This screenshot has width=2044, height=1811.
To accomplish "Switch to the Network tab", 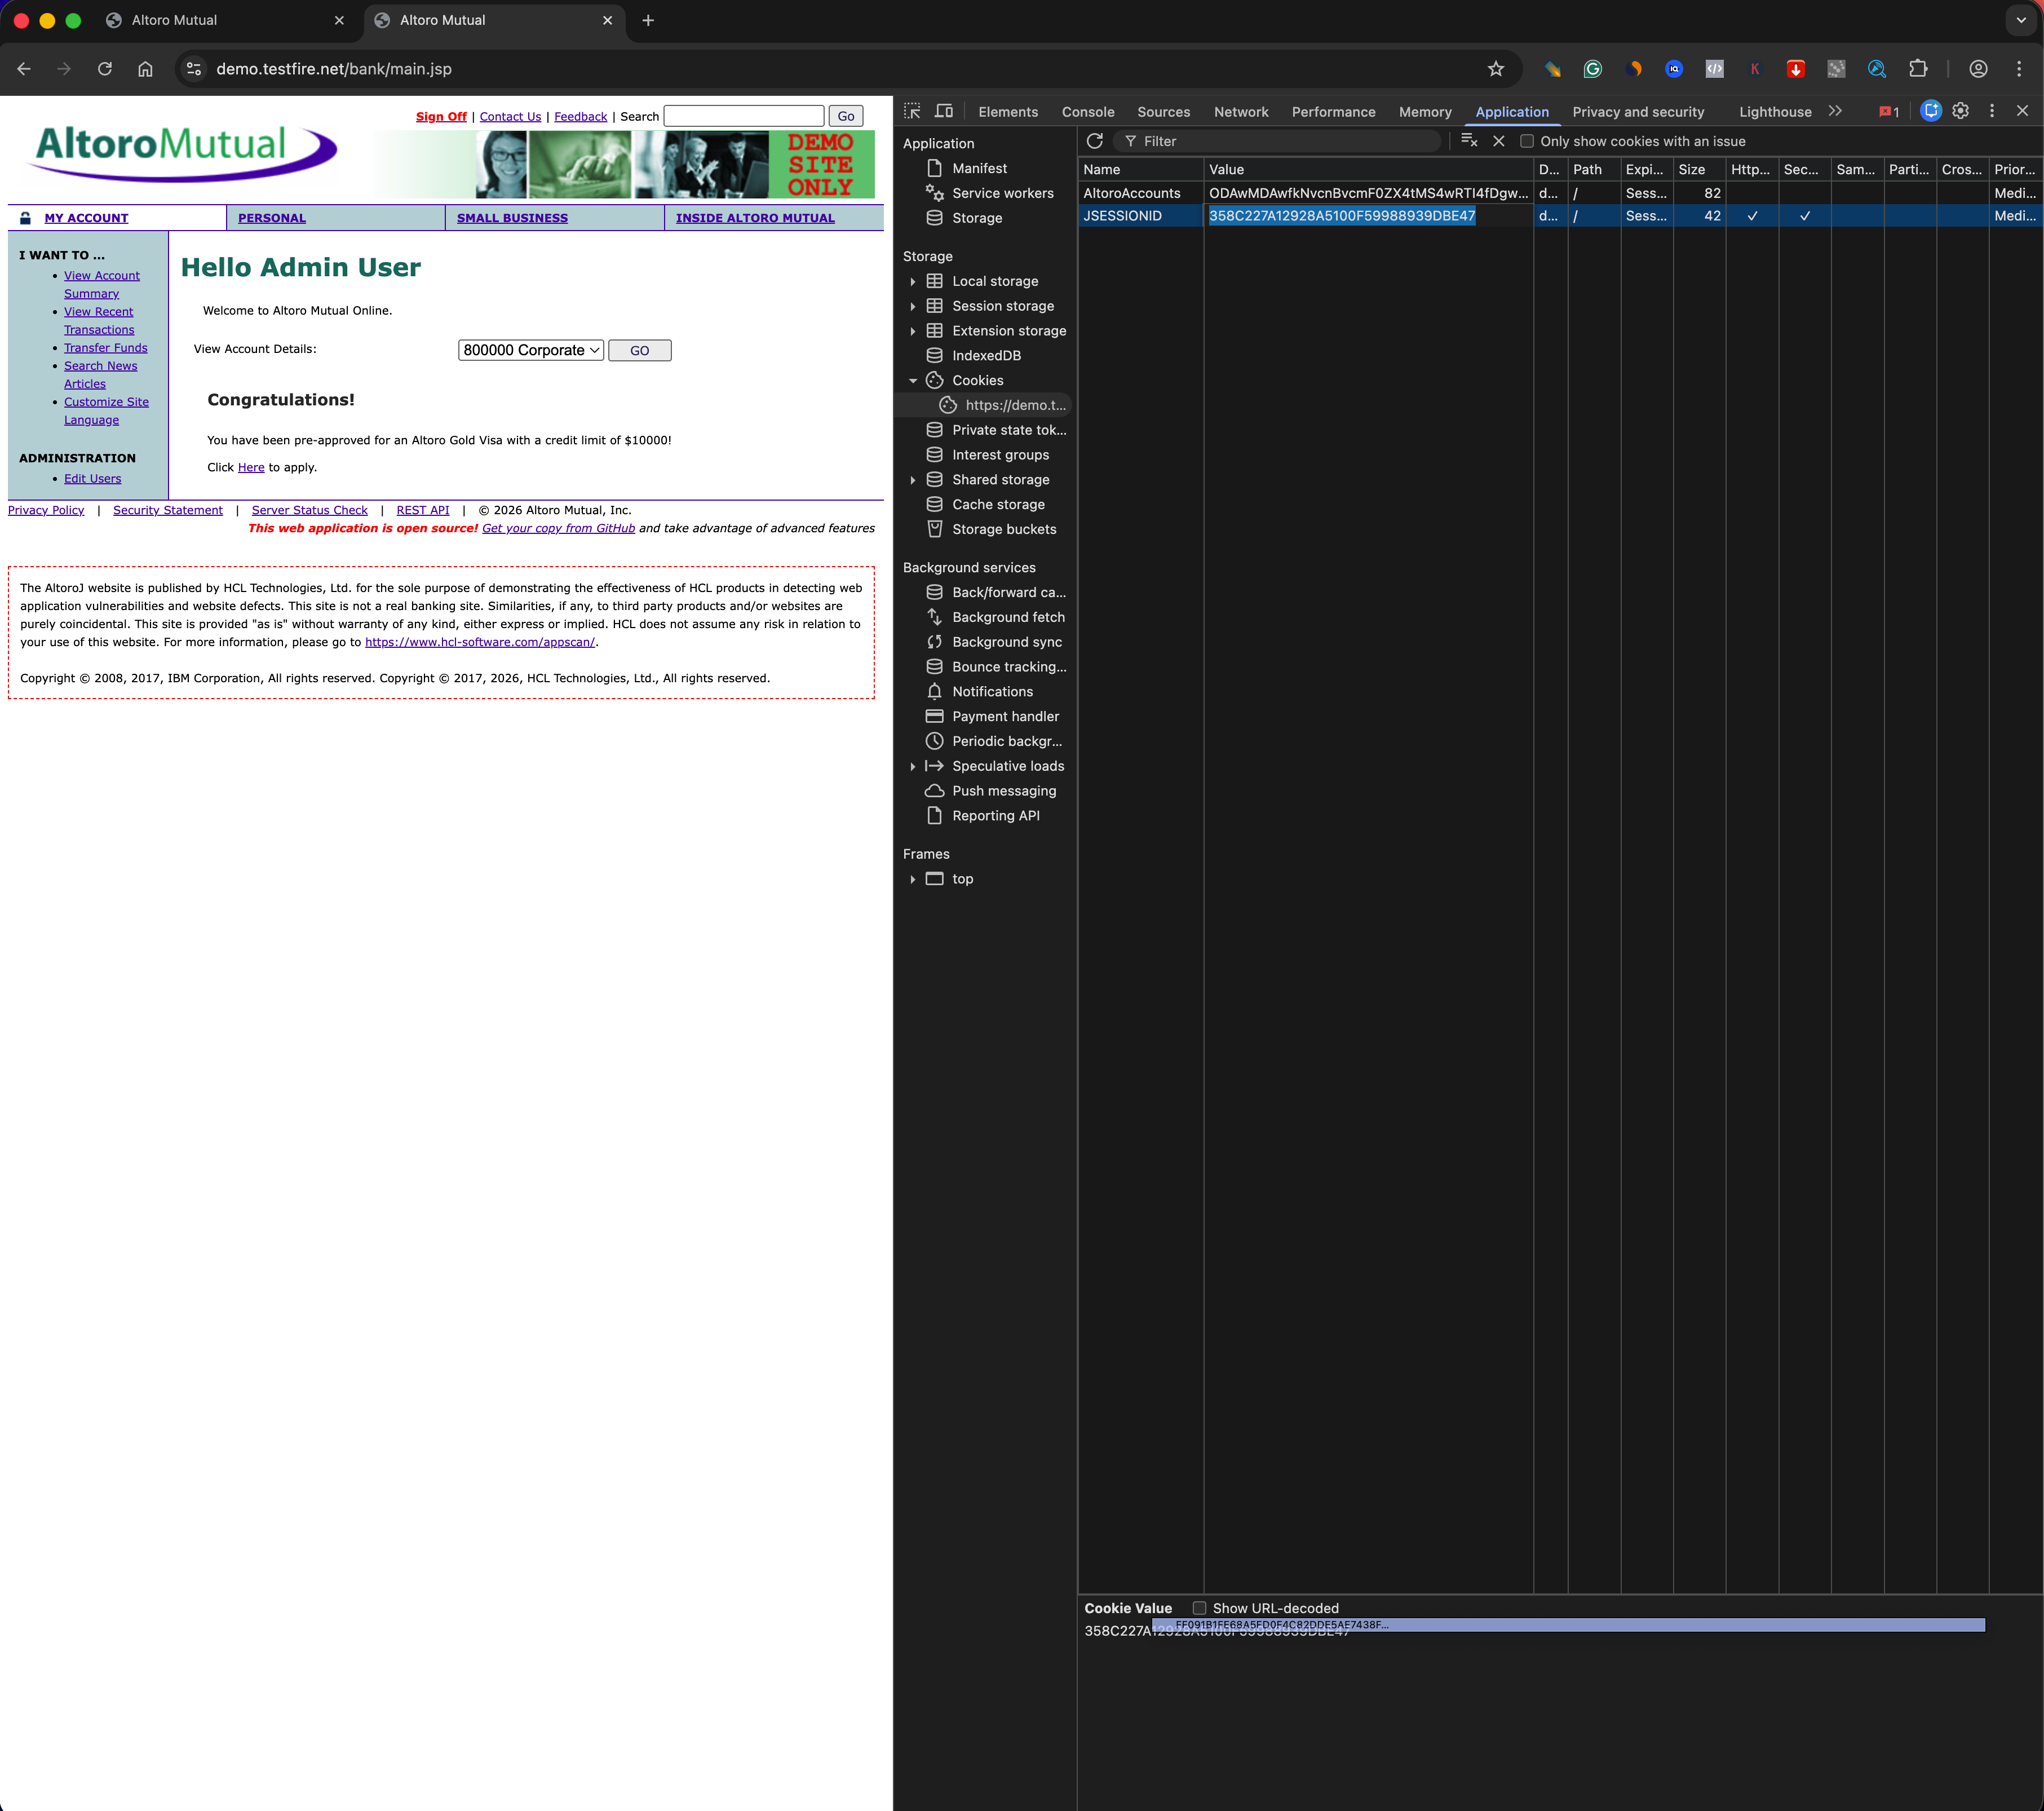I will 1240,112.
